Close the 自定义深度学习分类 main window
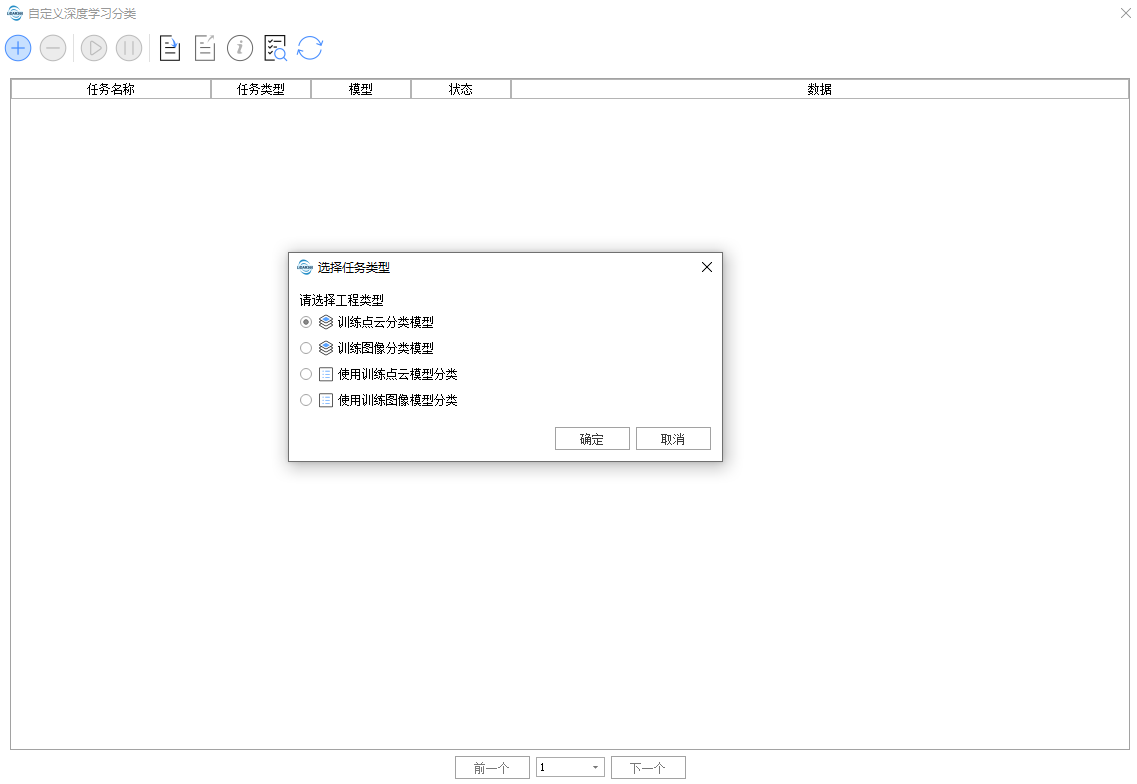Viewport: 1137px width, 784px height. tap(1125, 13)
